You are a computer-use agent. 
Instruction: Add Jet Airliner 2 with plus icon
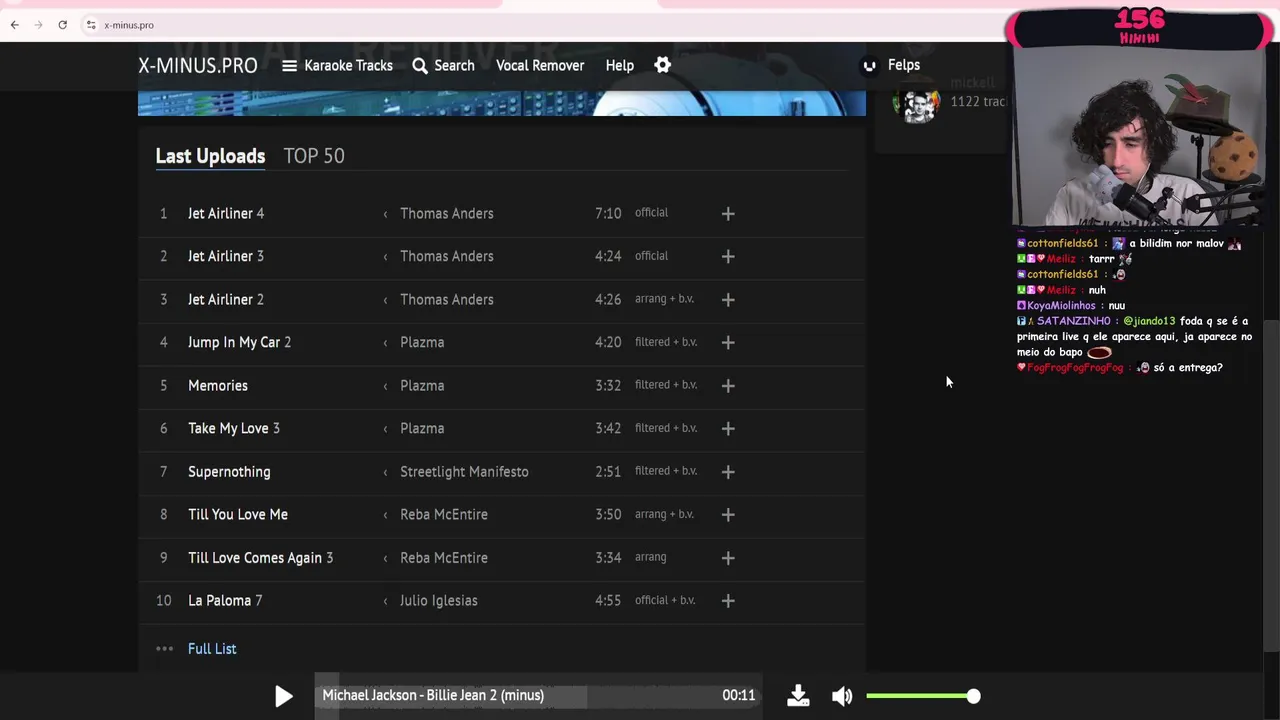click(x=728, y=299)
